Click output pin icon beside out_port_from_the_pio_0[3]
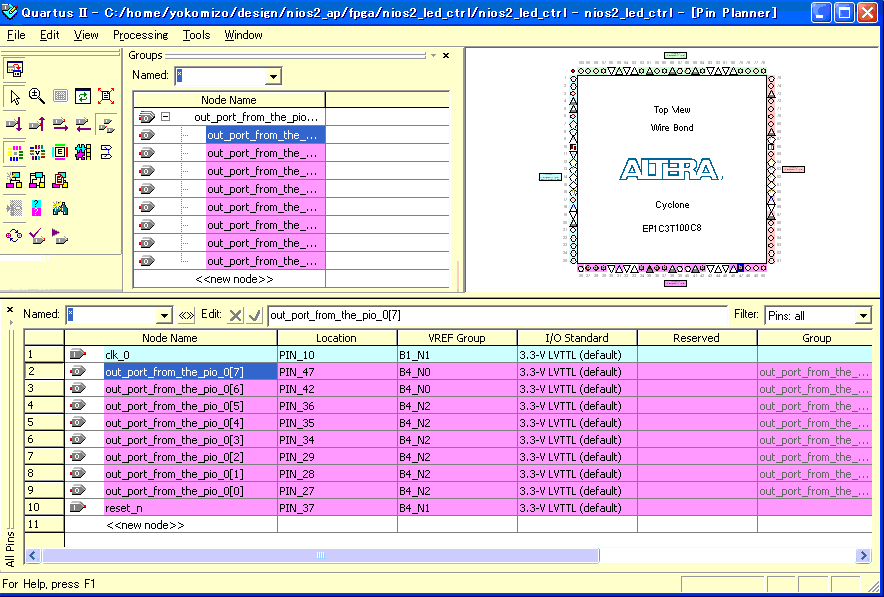This screenshot has width=884, height=597. point(78,439)
